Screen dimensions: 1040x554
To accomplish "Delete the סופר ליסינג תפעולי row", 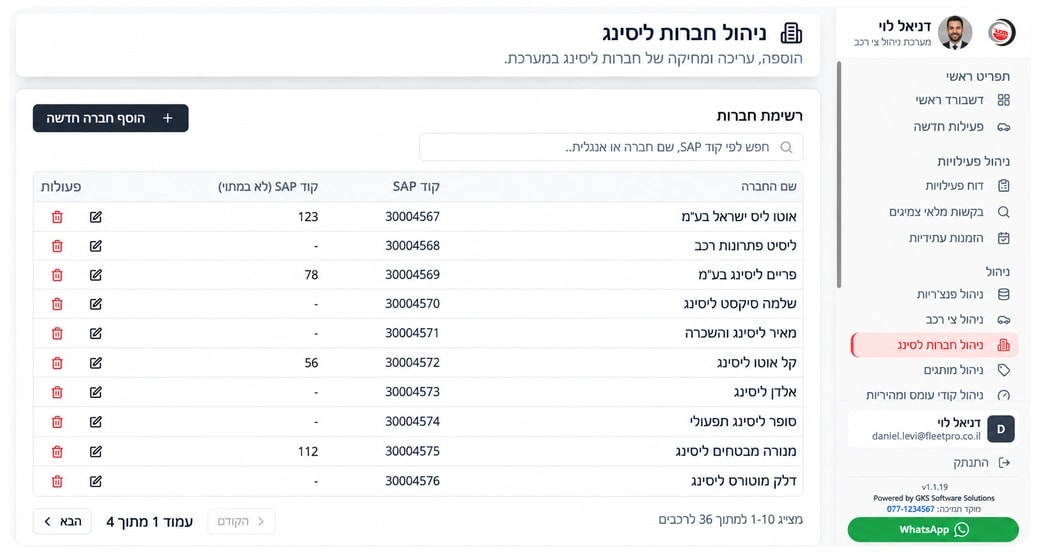I will [x=57, y=421].
